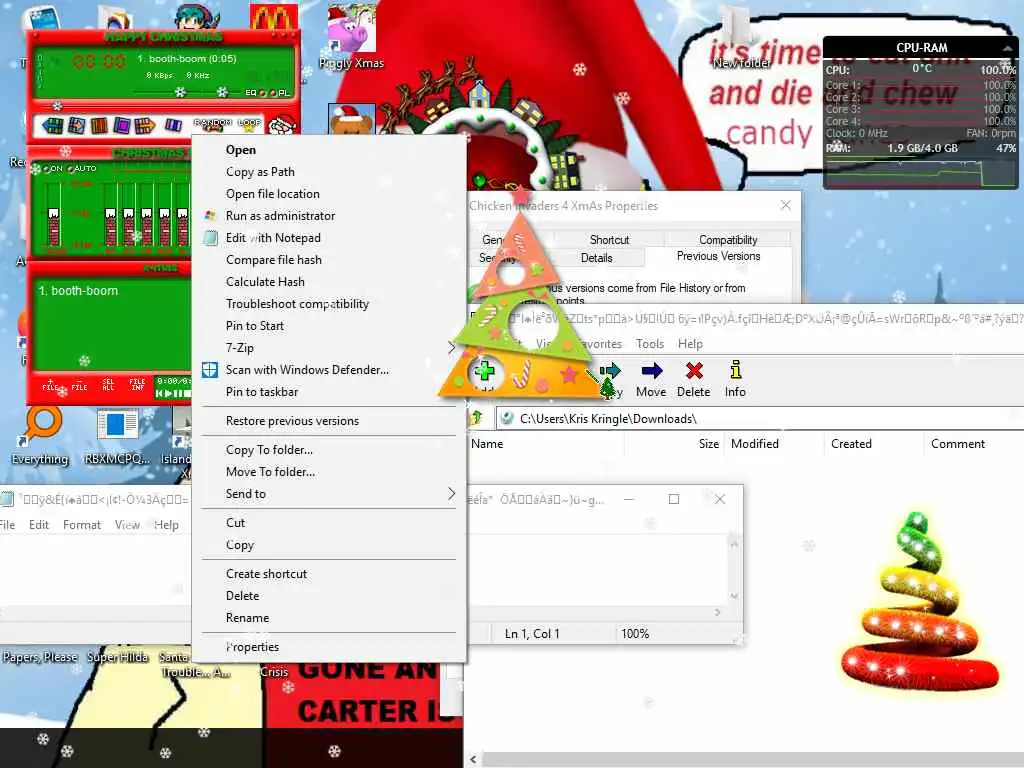1024x768 pixels.
Task: Select Open file location menu entry
Action: click(x=328, y=194)
